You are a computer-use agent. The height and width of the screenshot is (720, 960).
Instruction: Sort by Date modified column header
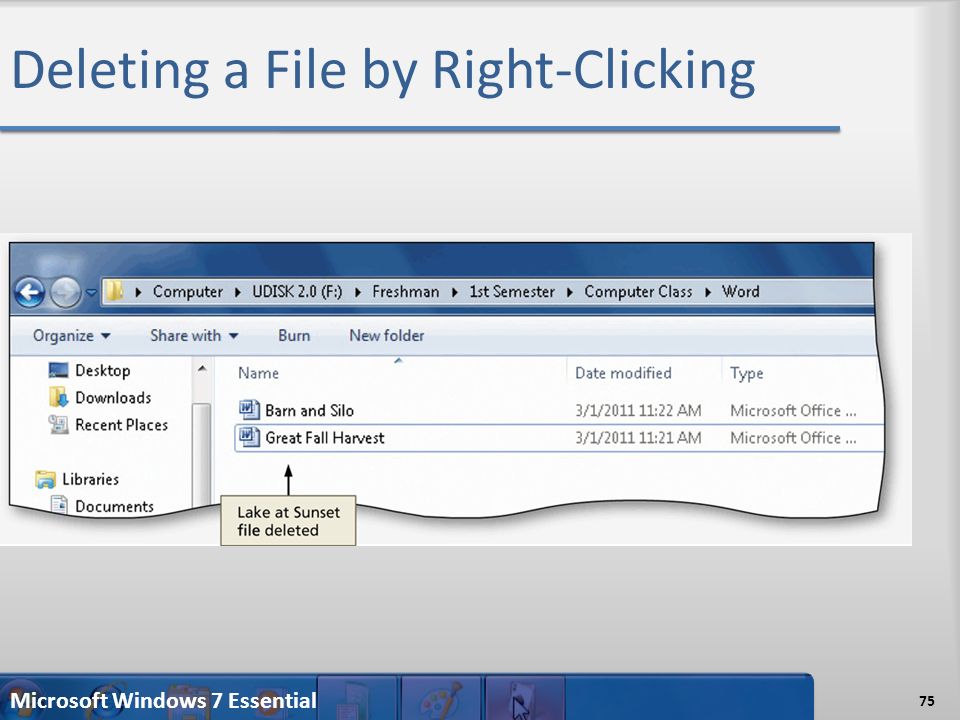click(x=623, y=373)
